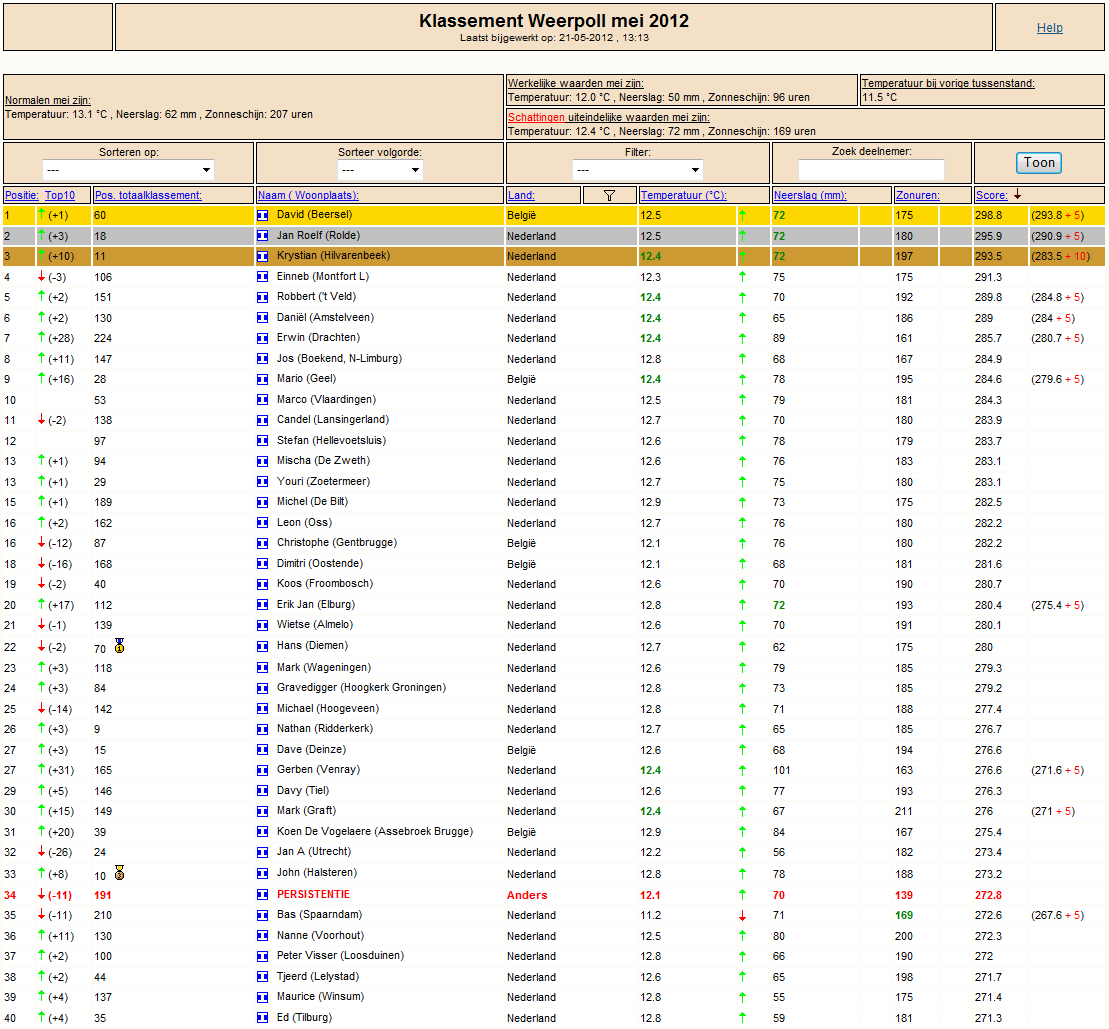Screen dimensions: 1109x1029
Task: Click the medal icon in Hans (Diemen) row
Action: [x=120, y=646]
